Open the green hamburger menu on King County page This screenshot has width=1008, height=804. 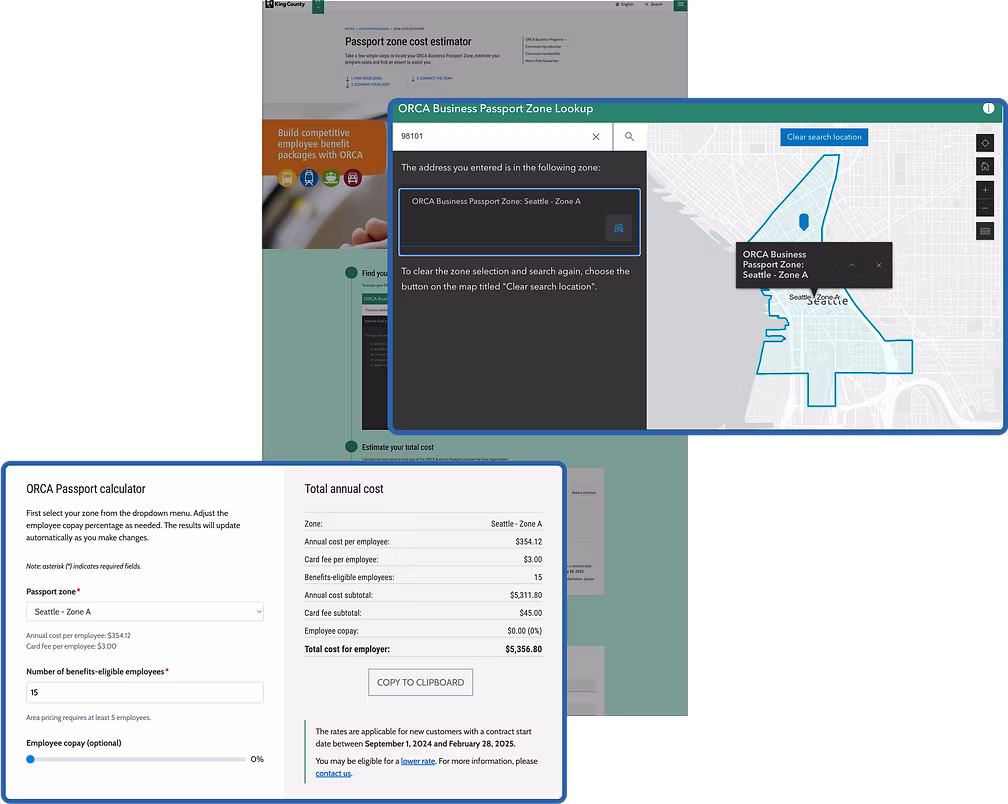pyautogui.click(x=681, y=5)
